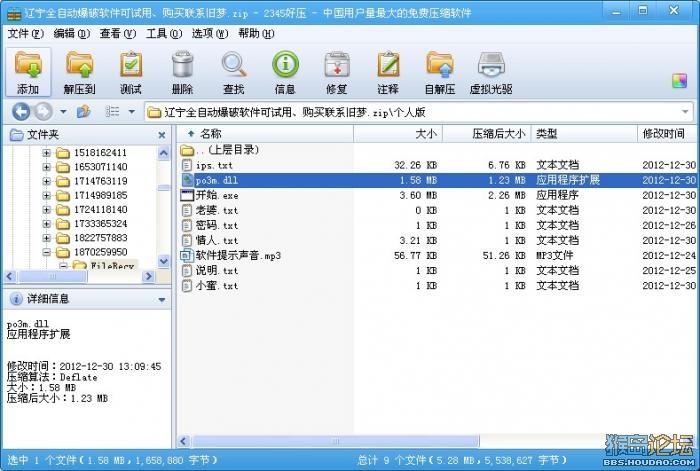Click the 查找 (Find) magnifier icon
Screen dimensions: 700x471
[x=233, y=72]
